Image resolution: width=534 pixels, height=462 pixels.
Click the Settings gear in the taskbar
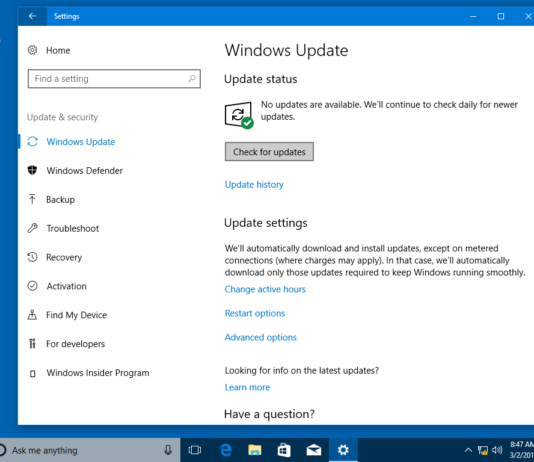(x=343, y=450)
